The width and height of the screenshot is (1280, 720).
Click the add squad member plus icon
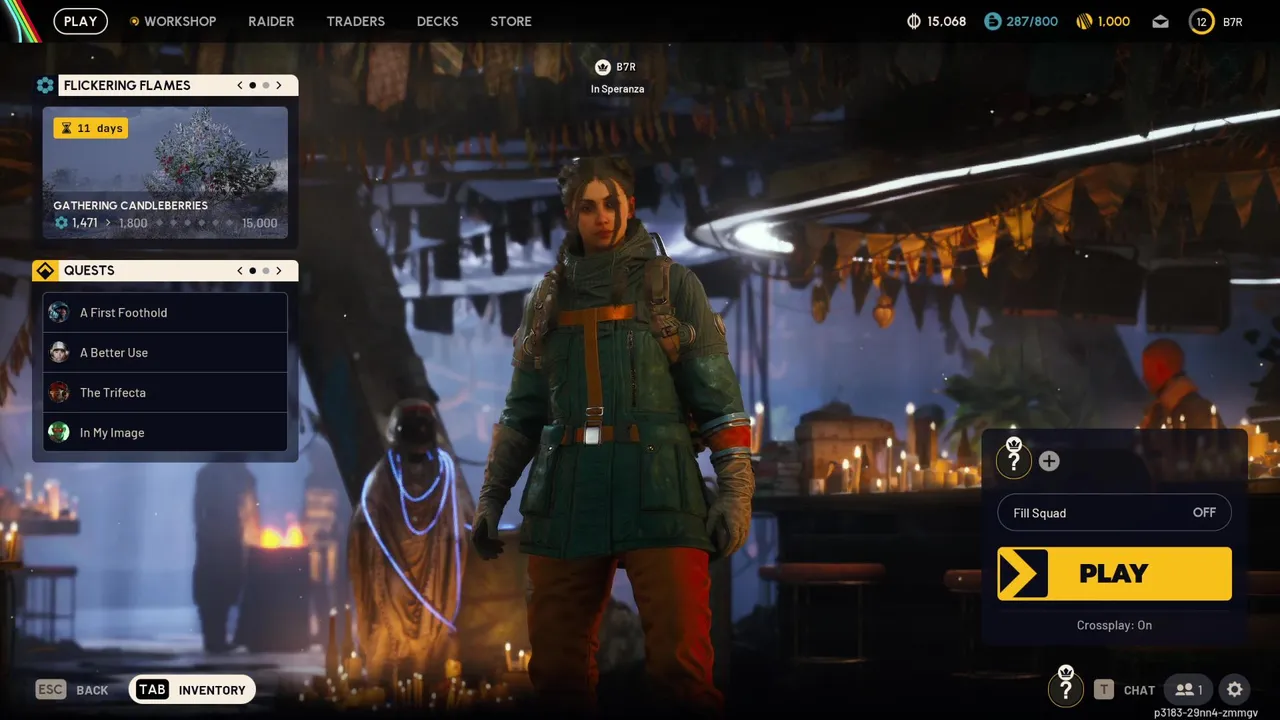1049,461
